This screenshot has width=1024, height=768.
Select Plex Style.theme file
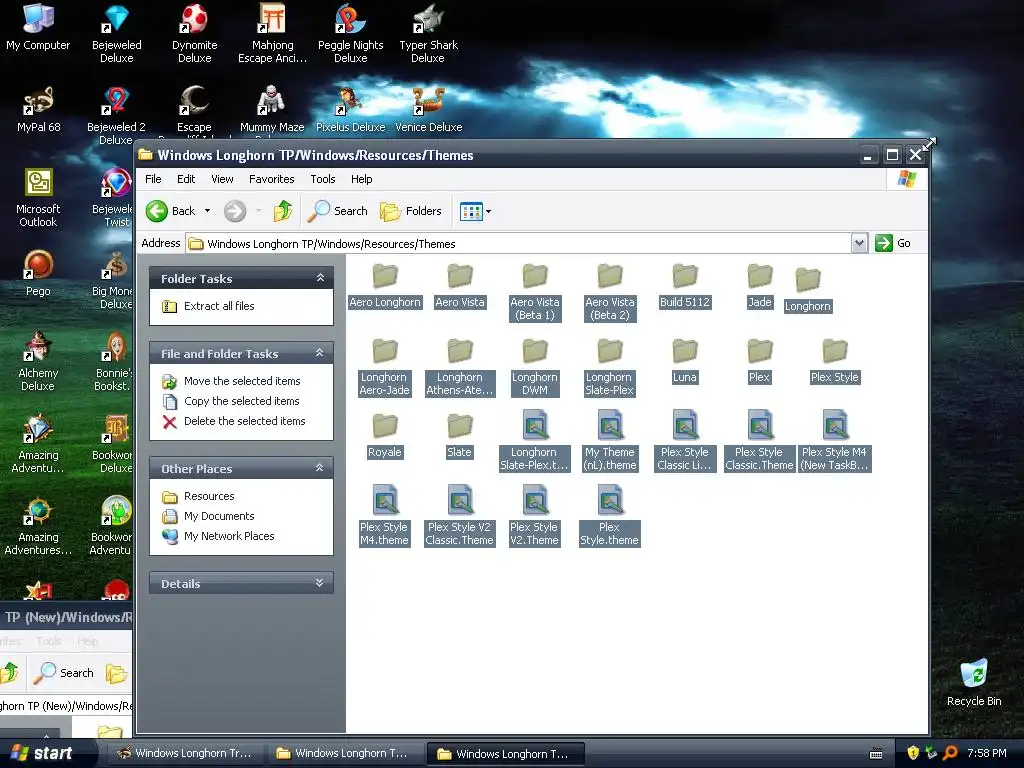pyautogui.click(x=609, y=516)
